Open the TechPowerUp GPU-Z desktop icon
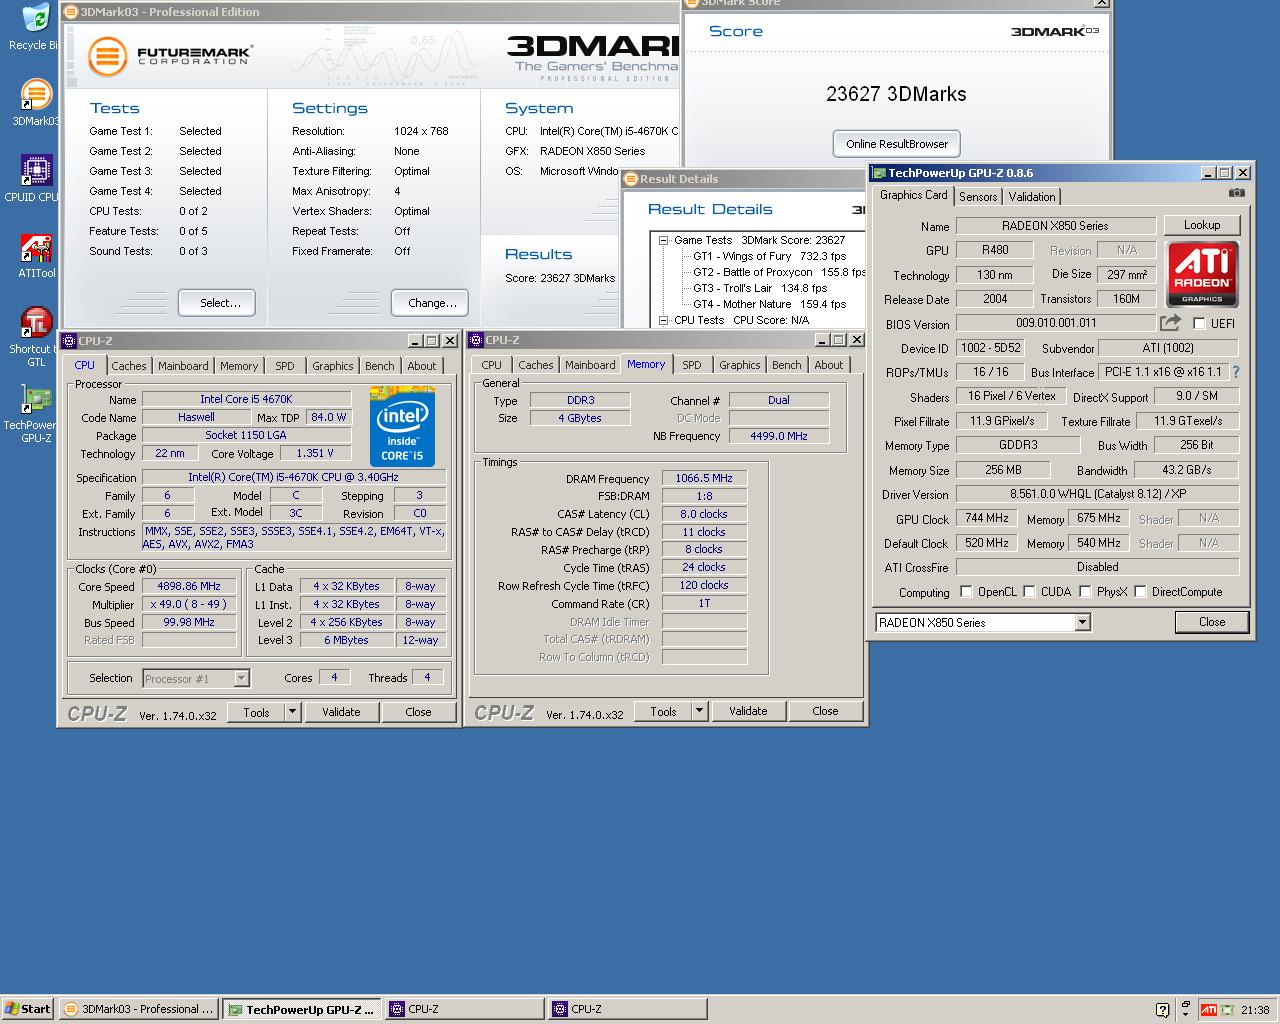The height and width of the screenshot is (1024, 1280). (36, 399)
